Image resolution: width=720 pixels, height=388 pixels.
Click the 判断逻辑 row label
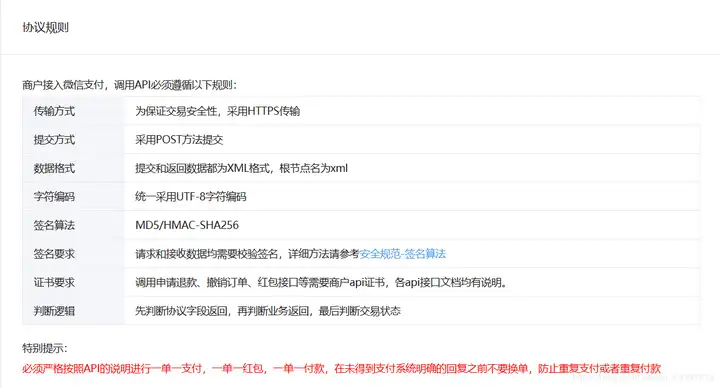(x=54, y=311)
